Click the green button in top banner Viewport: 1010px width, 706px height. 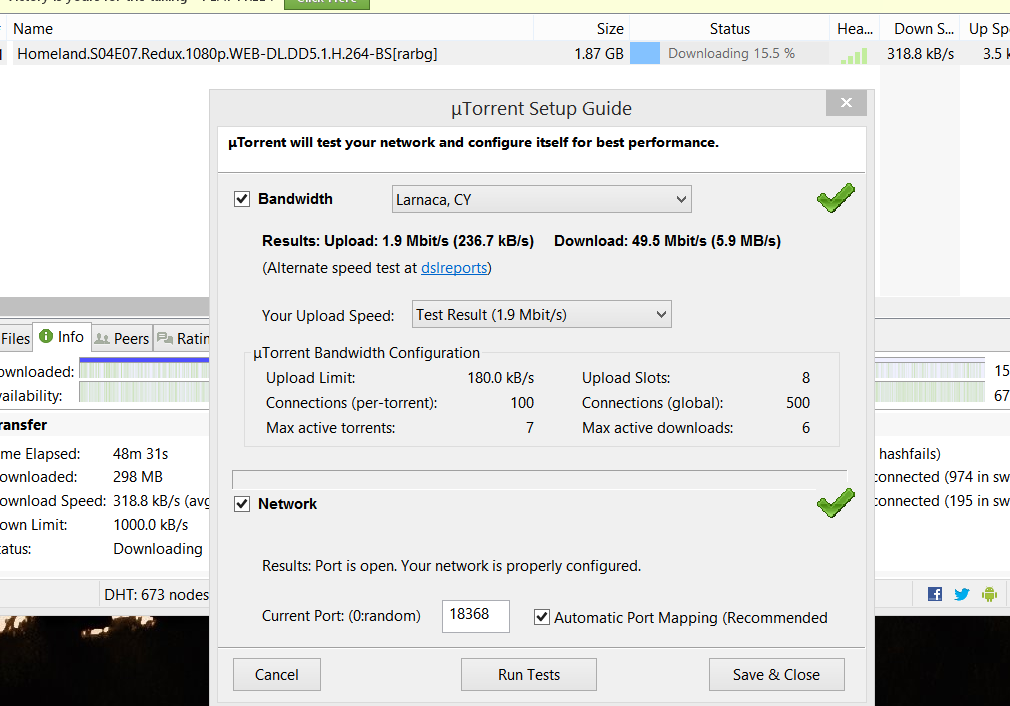(x=327, y=3)
